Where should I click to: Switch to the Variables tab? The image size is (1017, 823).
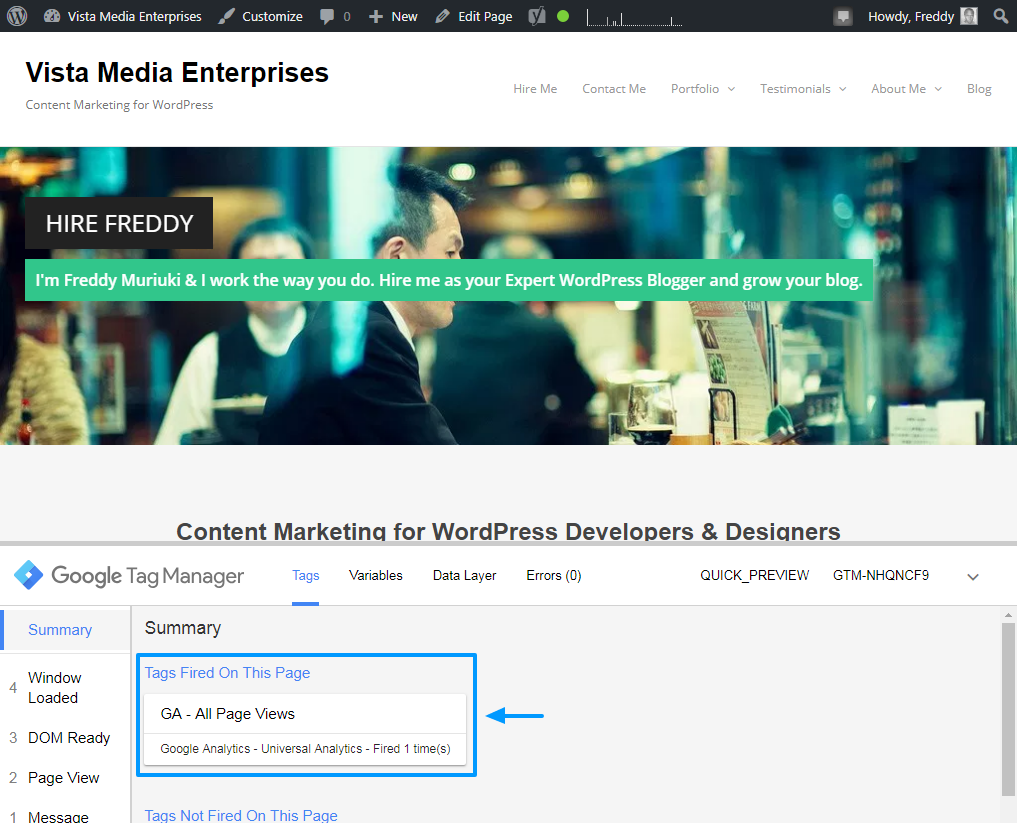[376, 575]
